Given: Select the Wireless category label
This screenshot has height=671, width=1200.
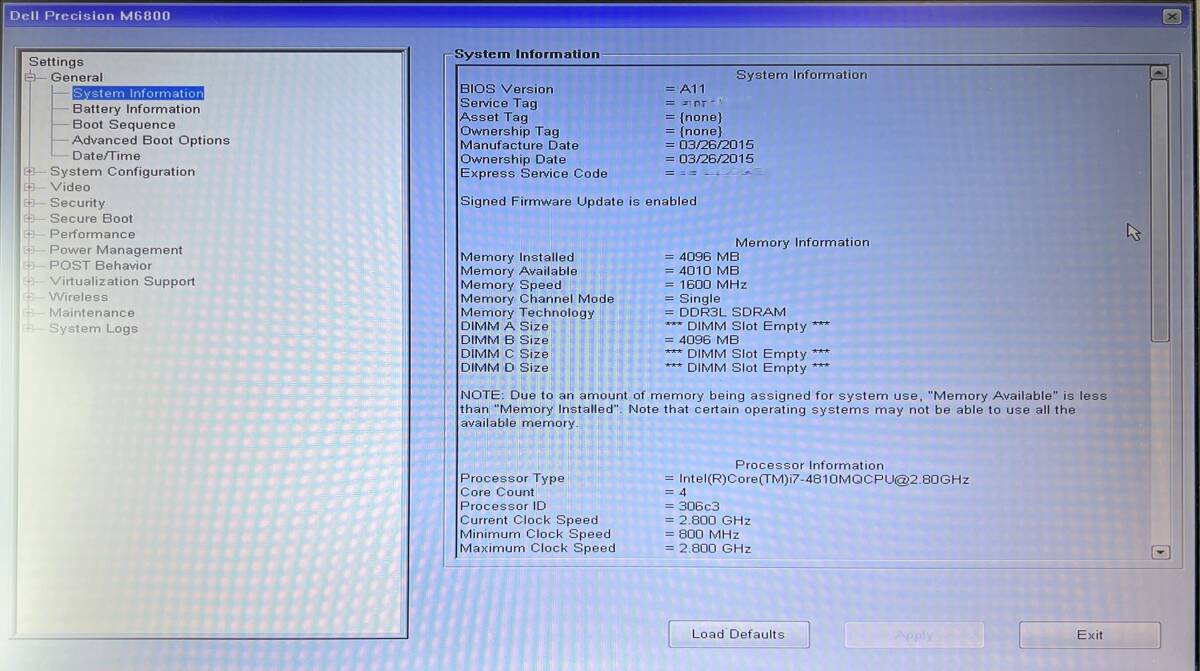Looking at the screenshot, I should (79, 297).
